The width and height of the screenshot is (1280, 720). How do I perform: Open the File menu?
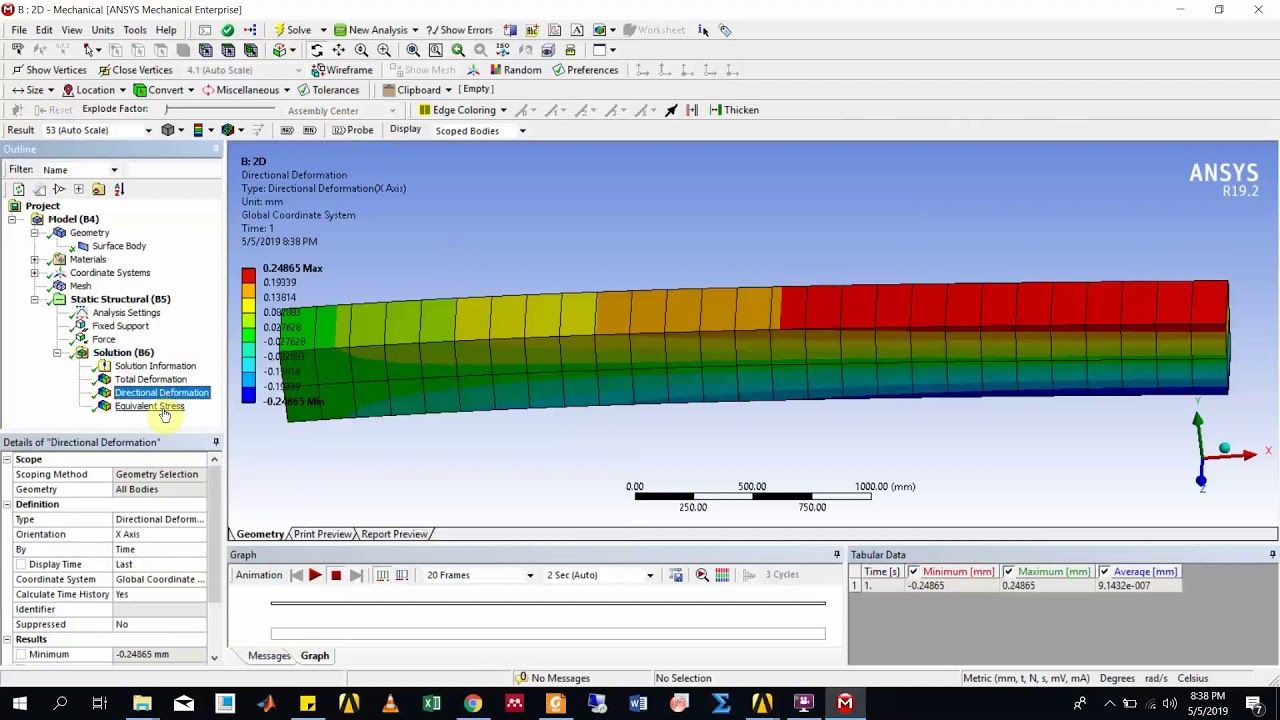19,30
